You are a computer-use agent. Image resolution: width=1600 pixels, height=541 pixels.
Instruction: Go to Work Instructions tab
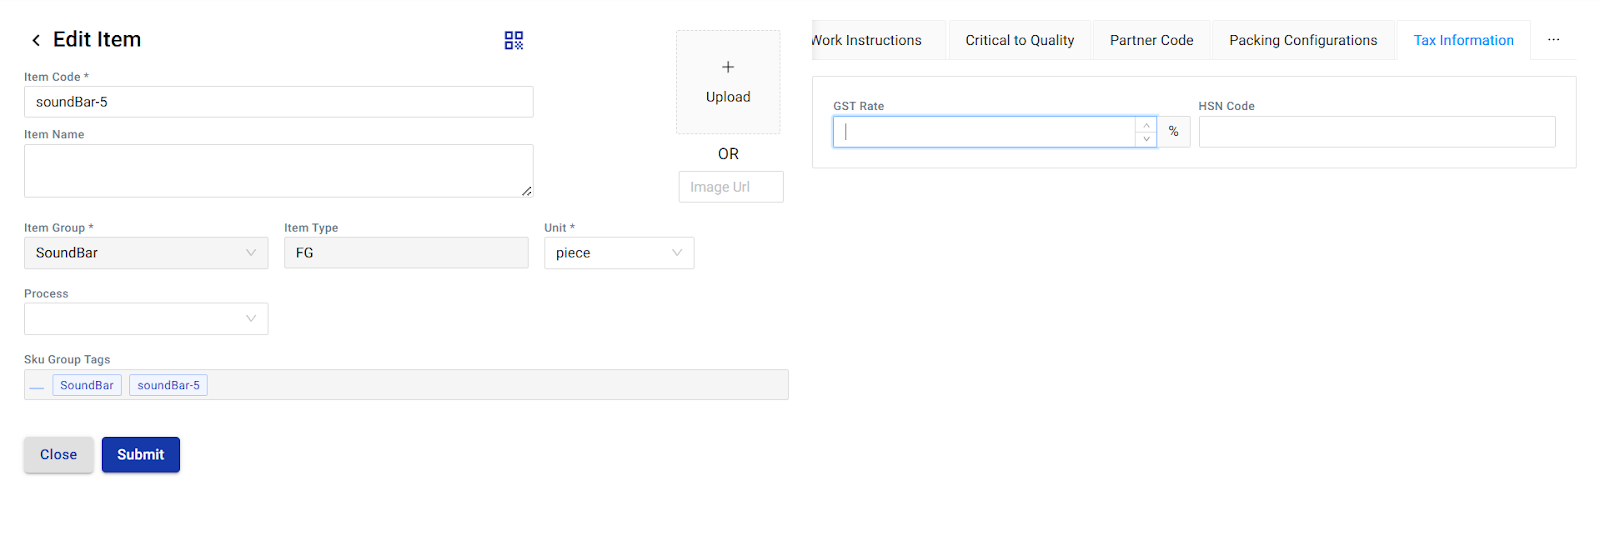(870, 41)
